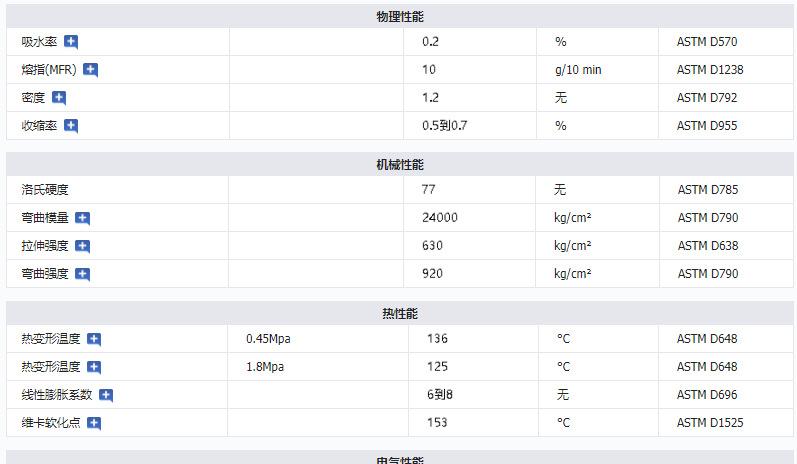Click the ASTM D1525 standard cell
This screenshot has width=797, height=464.
[x=710, y=423]
